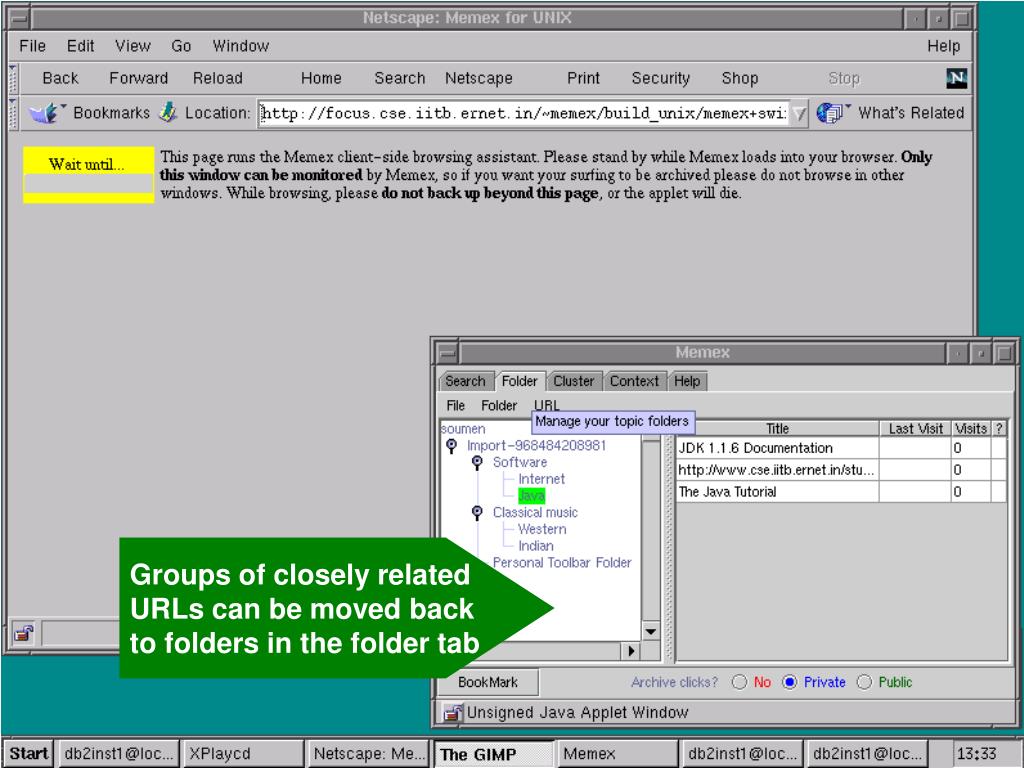Open the View menu in Netscape
Image resolution: width=1024 pixels, height=768 pixels.
(133, 46)
